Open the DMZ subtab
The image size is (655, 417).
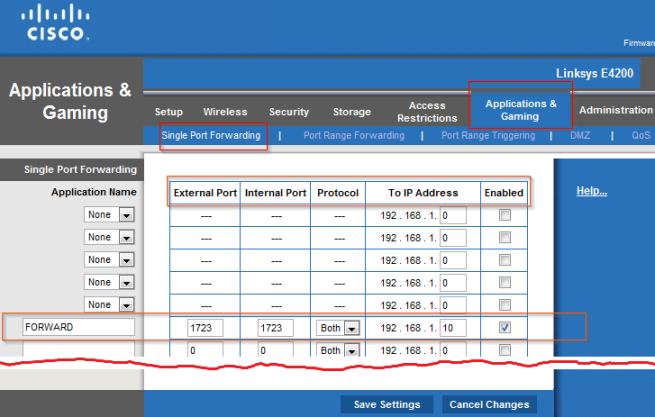pos(580,135)
